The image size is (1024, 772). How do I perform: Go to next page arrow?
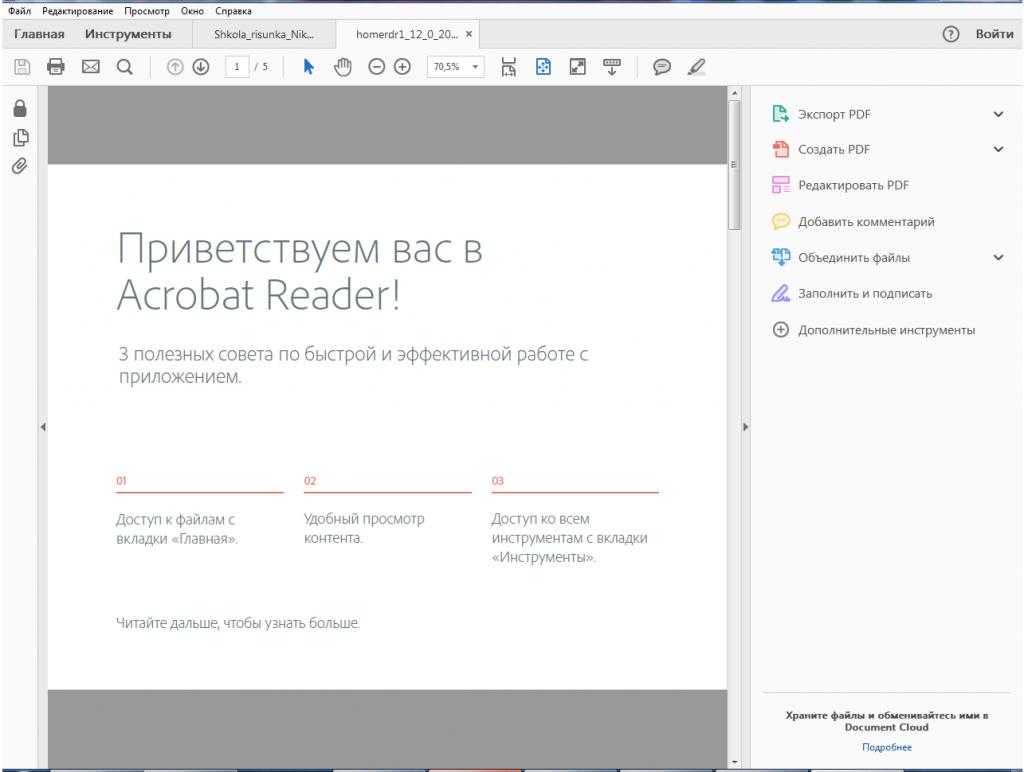point(200,67)
